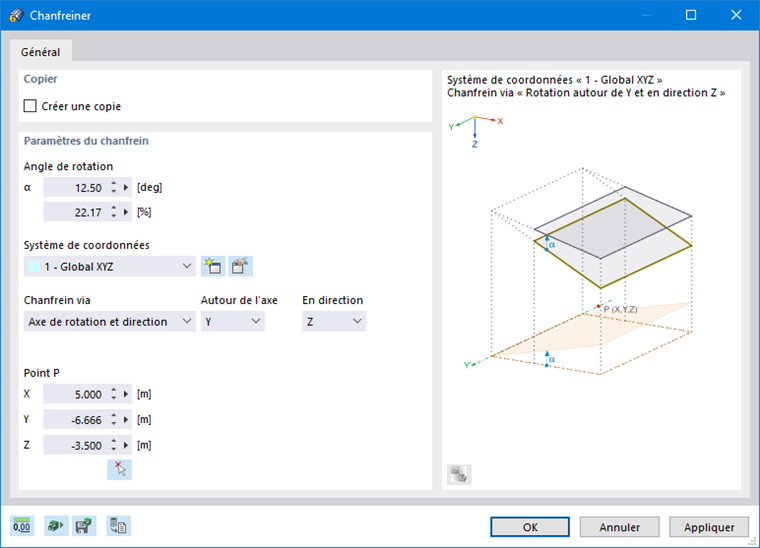The height and width of the screenshot is (548, 760).
Task: Close the Chanfreiner dialog
Action: (x=736, y=16)
